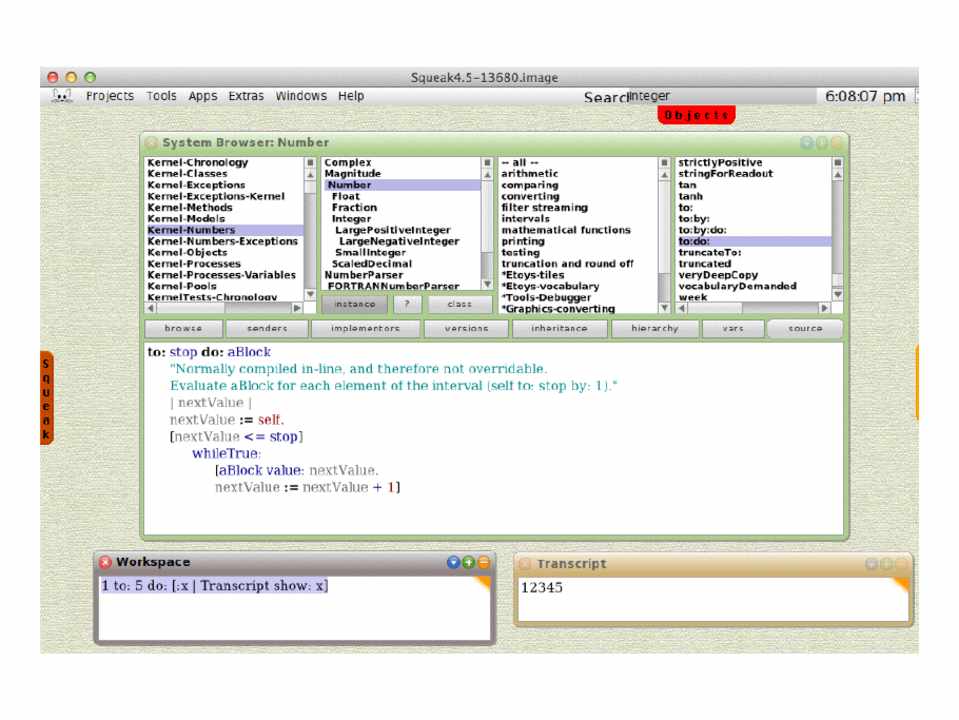Click the Workspace orange collapse icon
959x720 pixels.
(x=482, y=563)
